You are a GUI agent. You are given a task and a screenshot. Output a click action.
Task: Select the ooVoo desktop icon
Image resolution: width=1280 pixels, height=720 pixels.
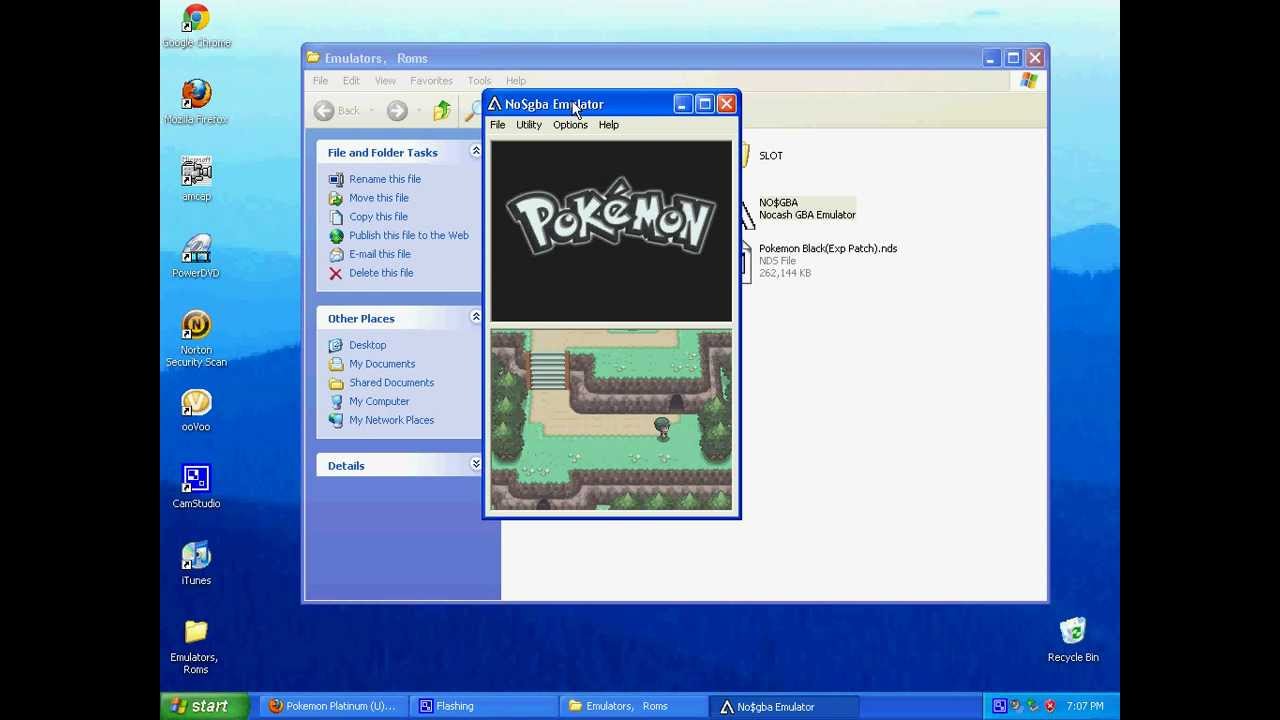point(196,410)
